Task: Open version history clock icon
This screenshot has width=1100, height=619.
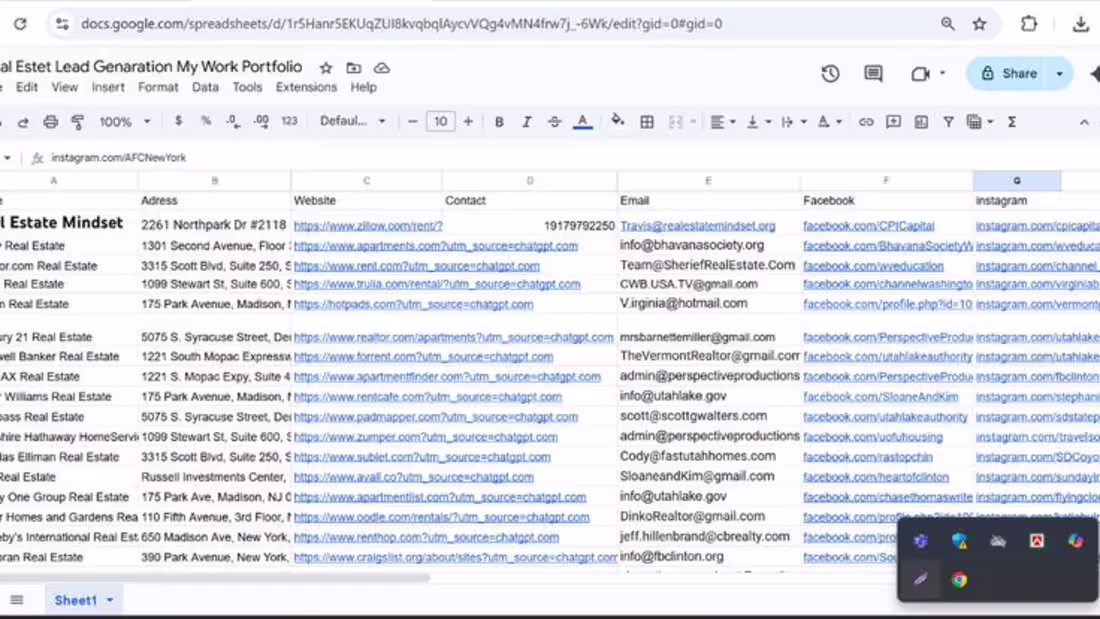Action: [831, 74]
